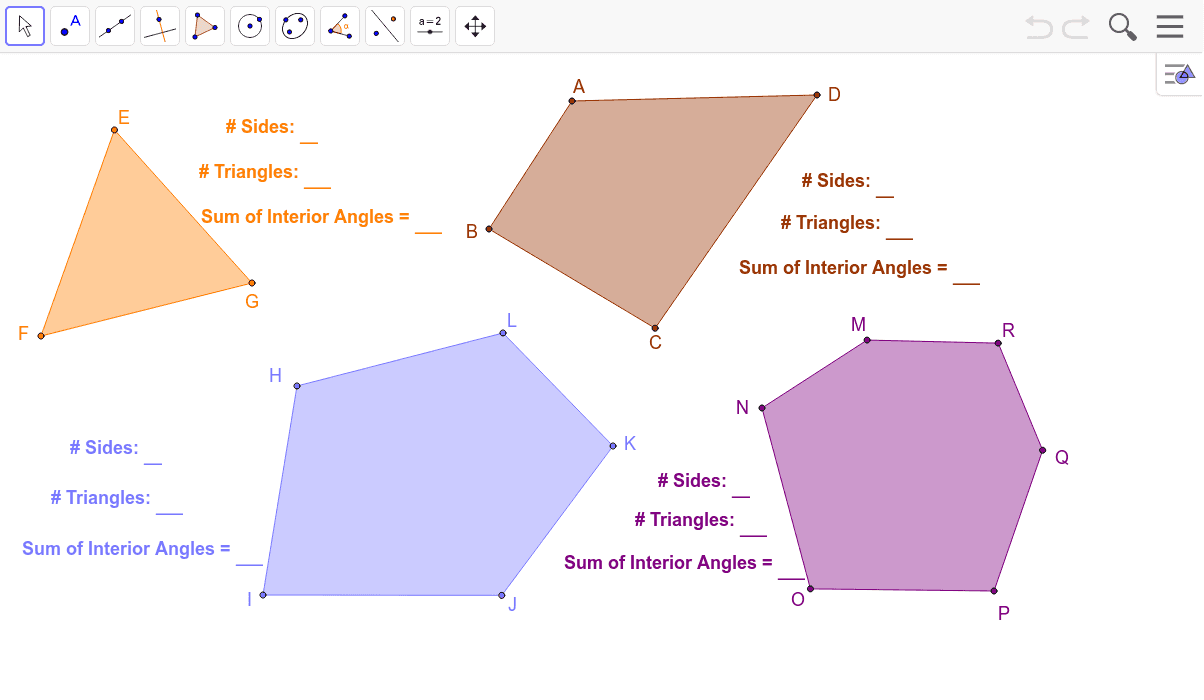Click vertex O of the purple hexagon
The width and height of the screenshot is (1204, 700).
pyautogui.click(x=810, y=588)
